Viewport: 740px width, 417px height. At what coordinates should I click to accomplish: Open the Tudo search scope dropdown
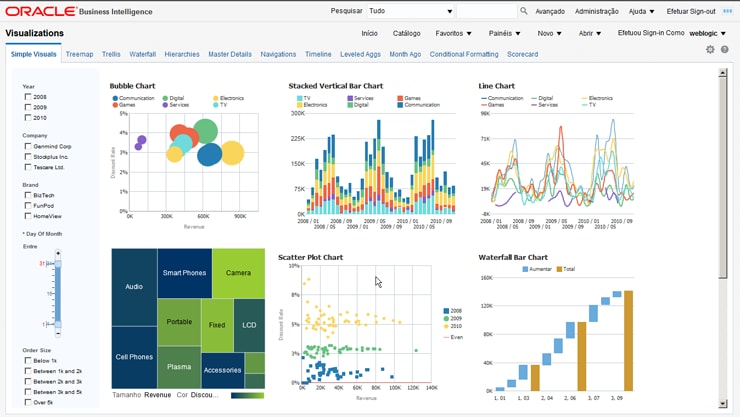point(411,11)
